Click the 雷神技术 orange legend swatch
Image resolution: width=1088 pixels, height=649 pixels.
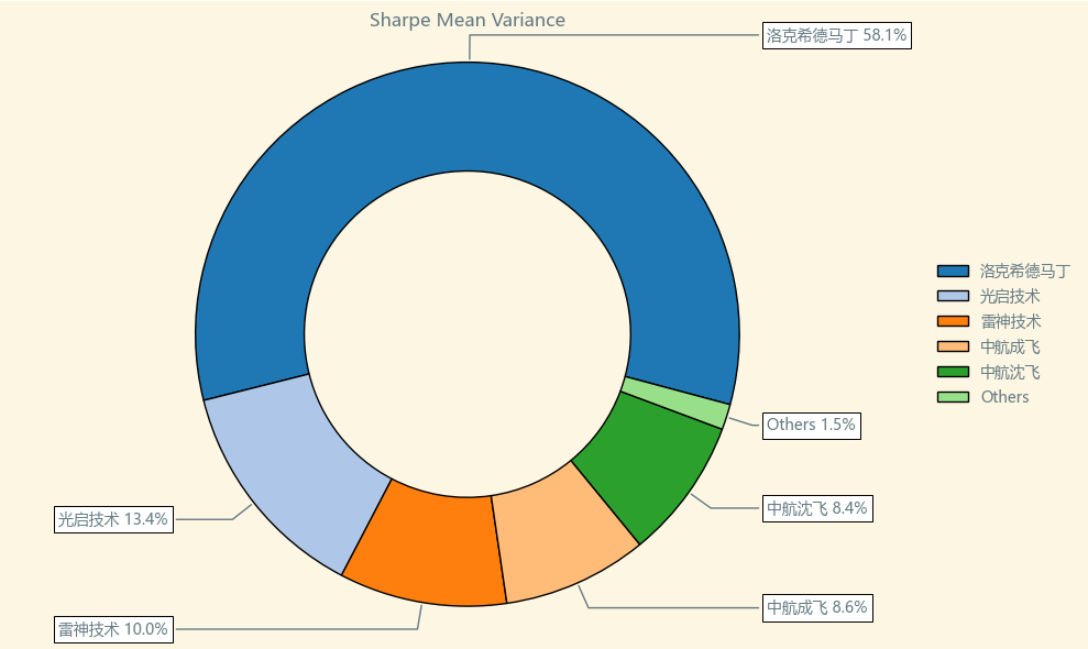[x=953, y=321]
